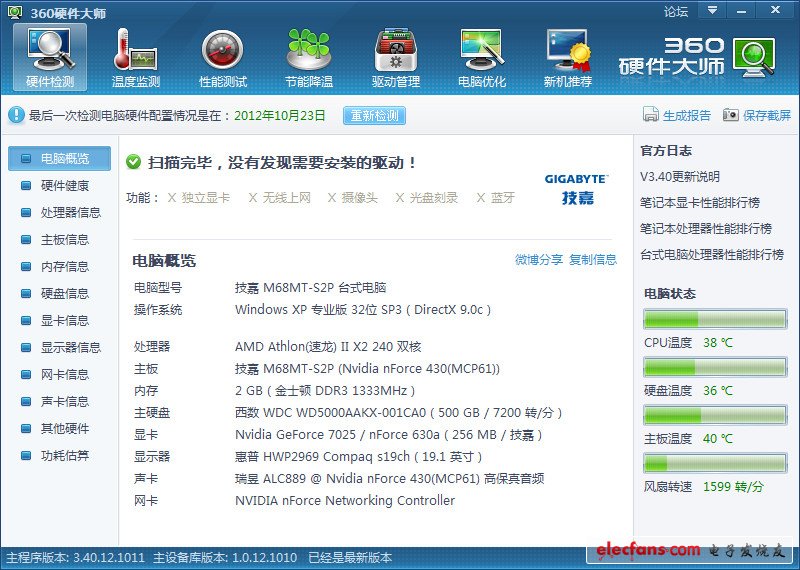Image resolution: width=800 pixels, height=570 pixels.
Task: Open 显卡信息 in the sidebar
Action: coord(64,320)
